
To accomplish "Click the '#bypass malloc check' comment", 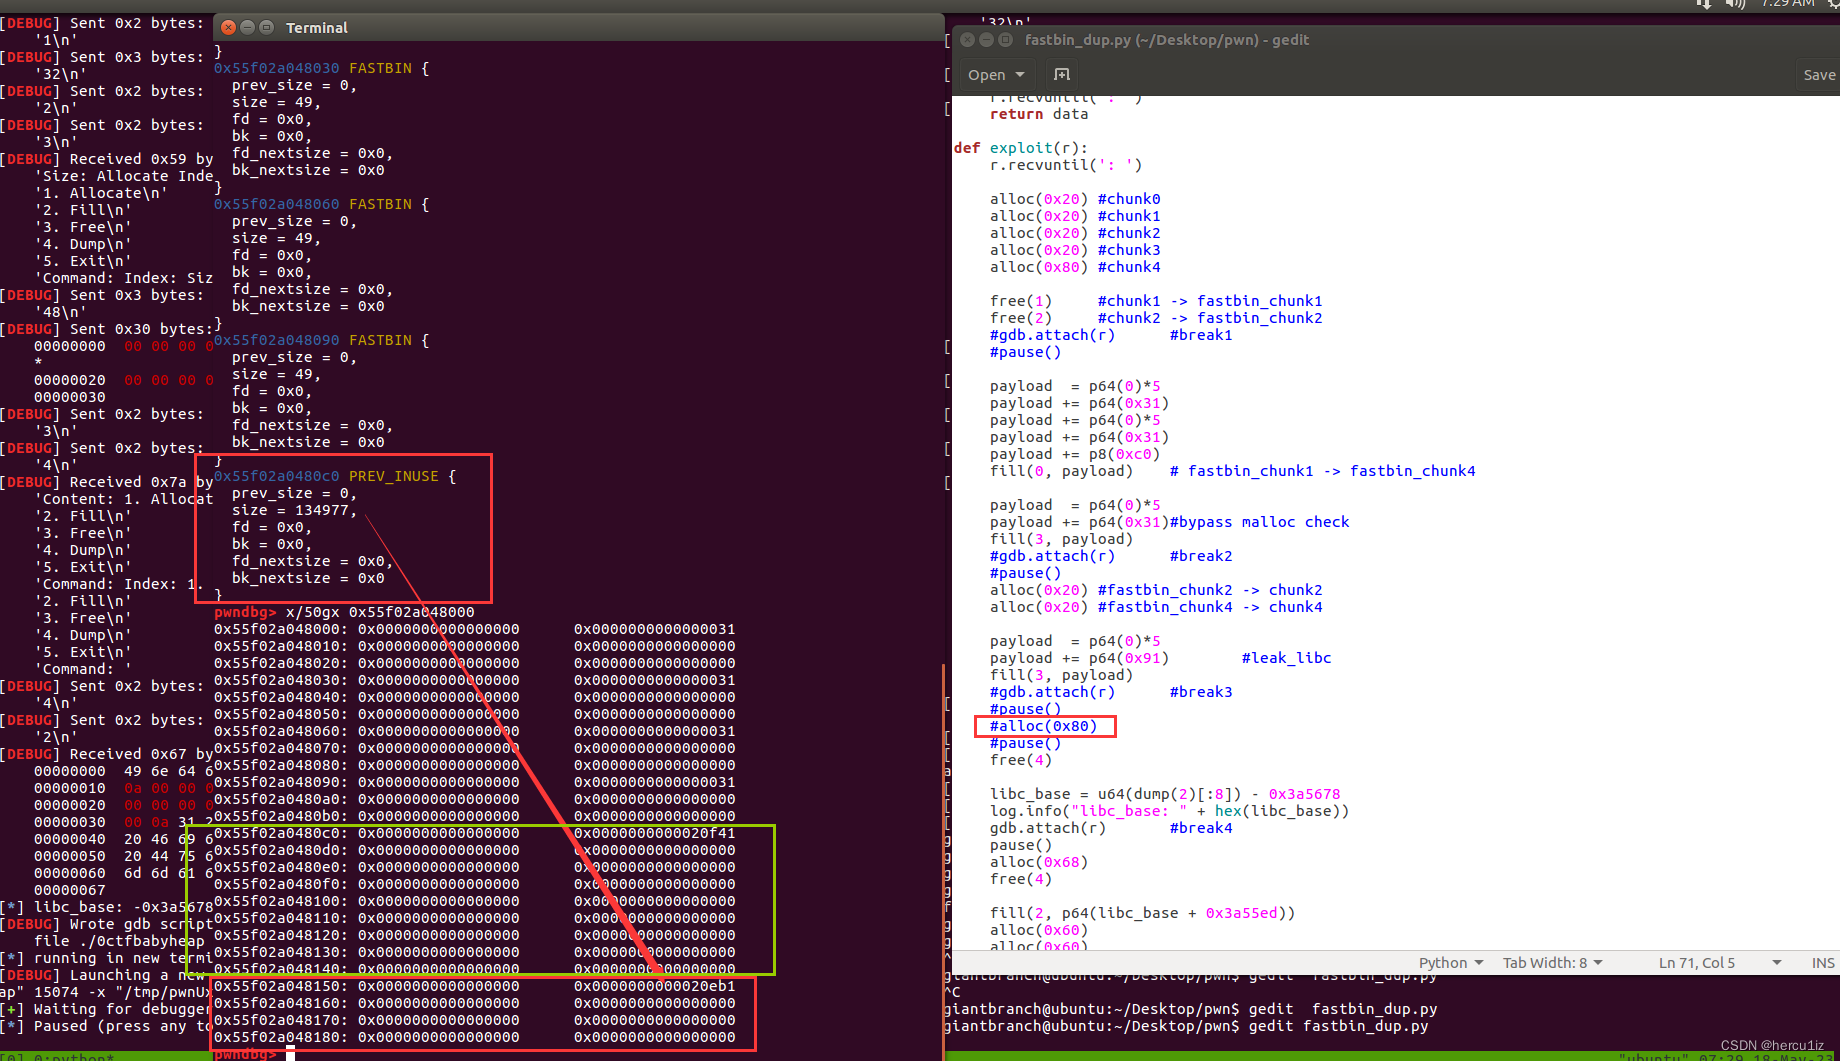I will pyautogui.click(x=1260, y=522).
